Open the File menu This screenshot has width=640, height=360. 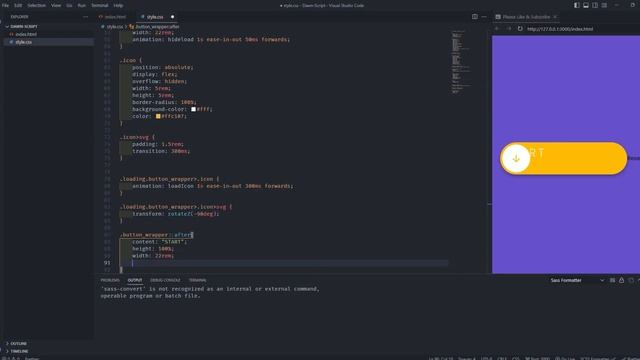tap(5, 5)
